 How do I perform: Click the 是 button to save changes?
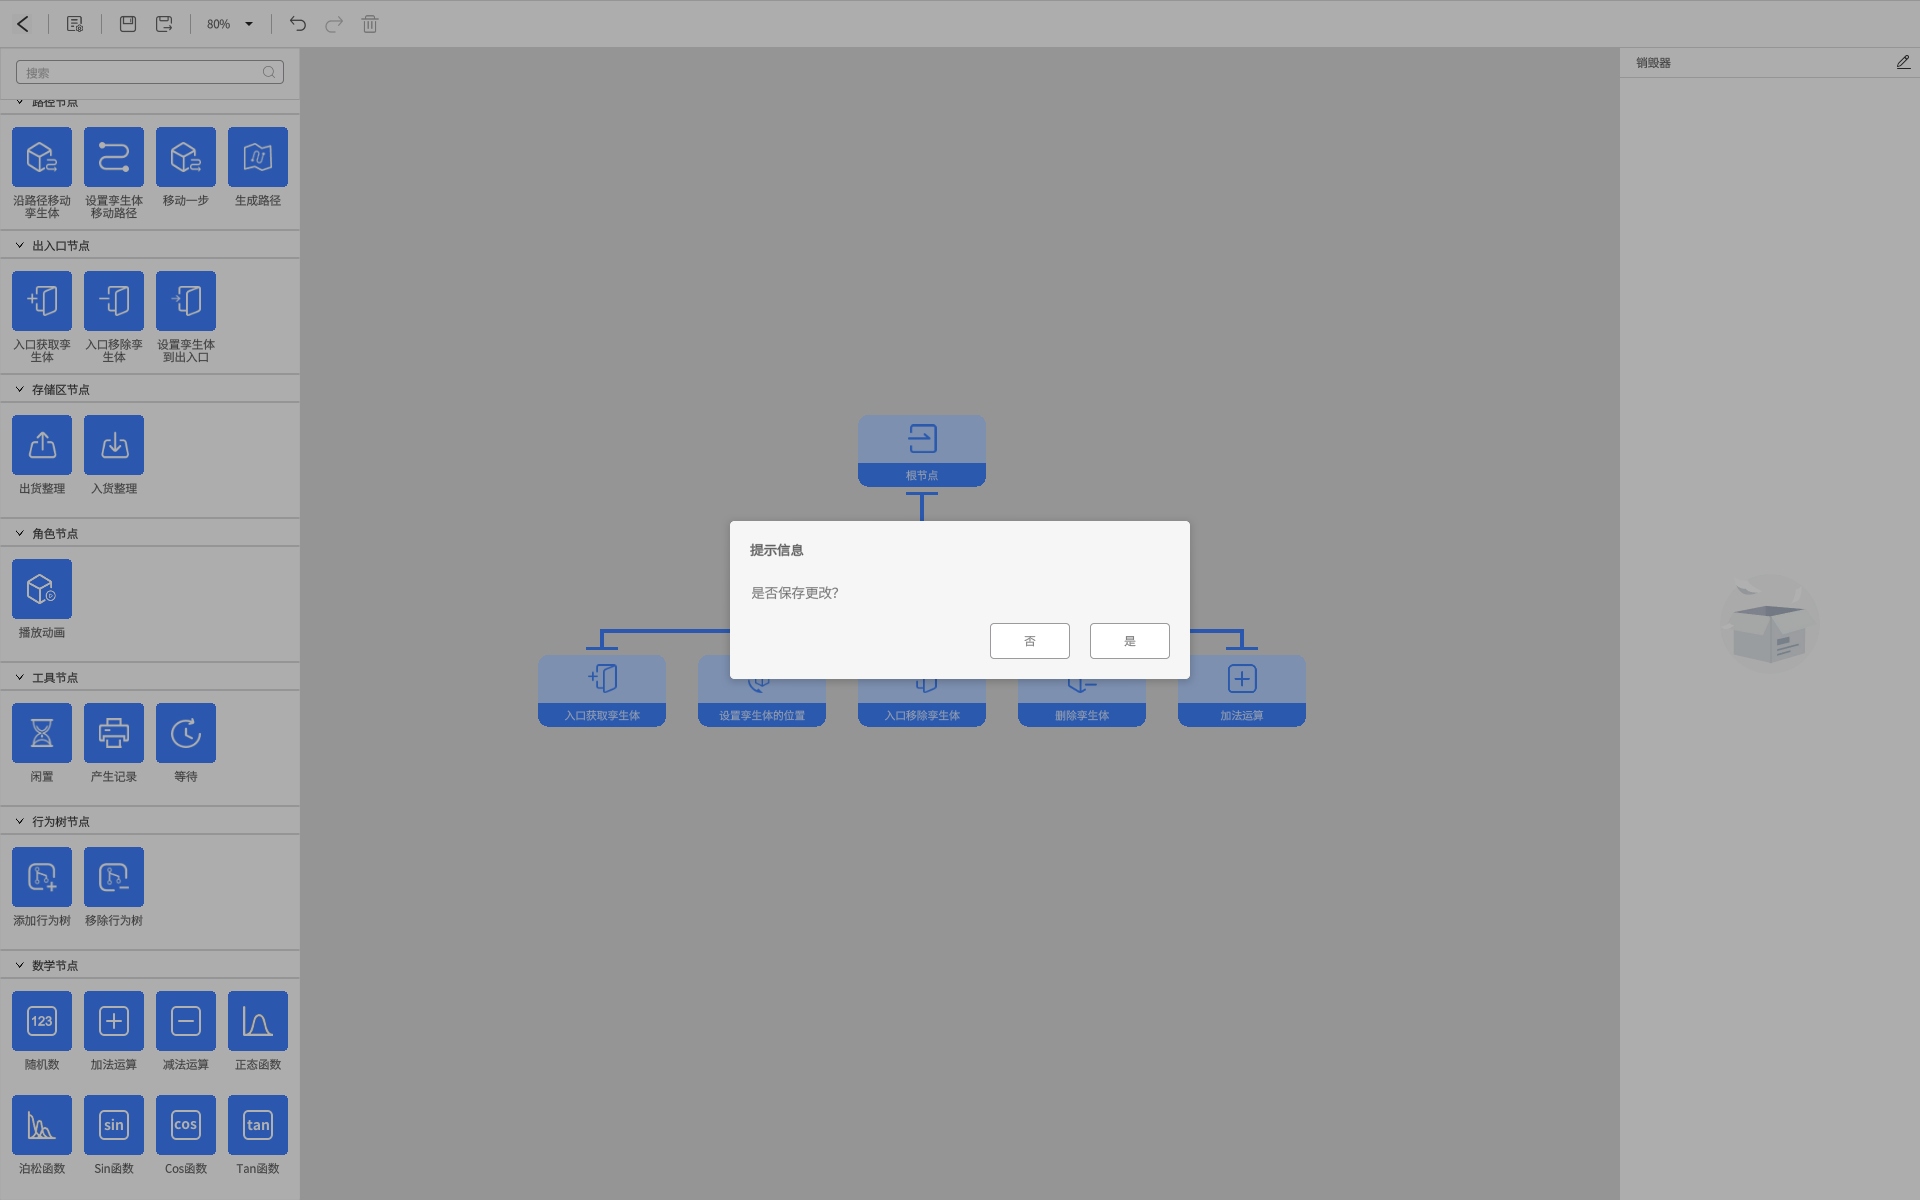[1129, 641]
